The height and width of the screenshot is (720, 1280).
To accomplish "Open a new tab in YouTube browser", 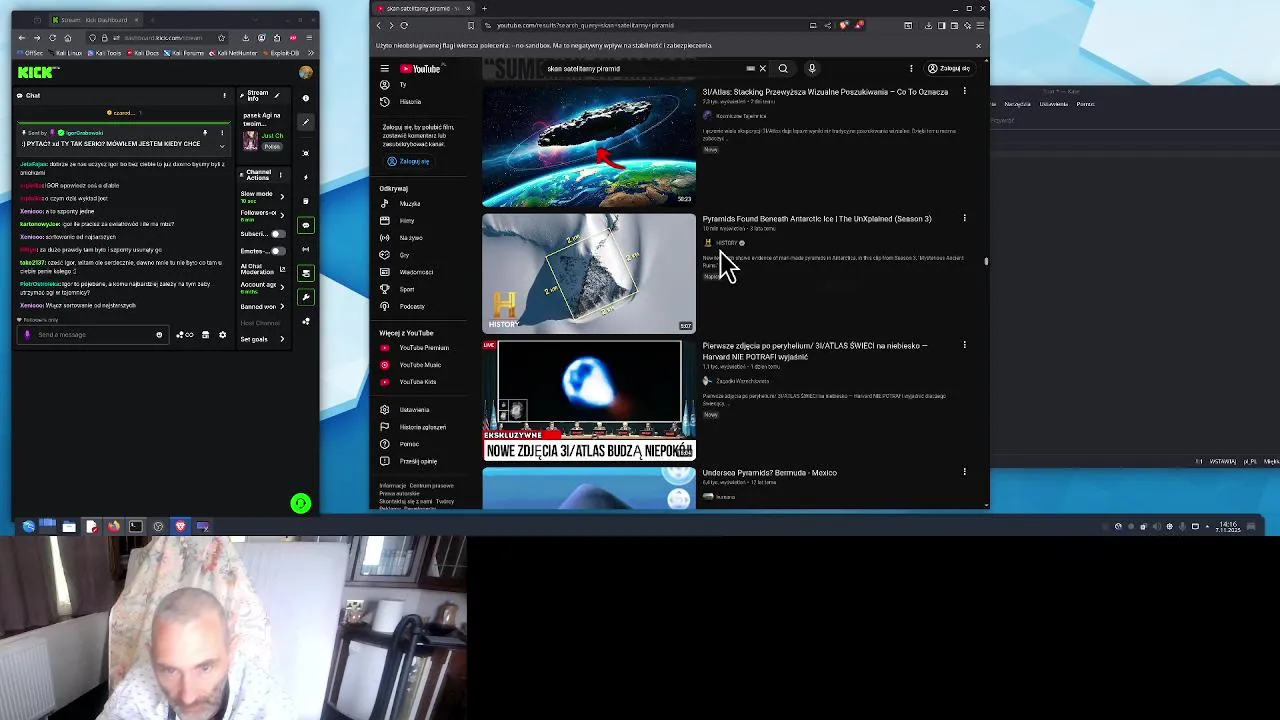I will [x=484, y=8].
